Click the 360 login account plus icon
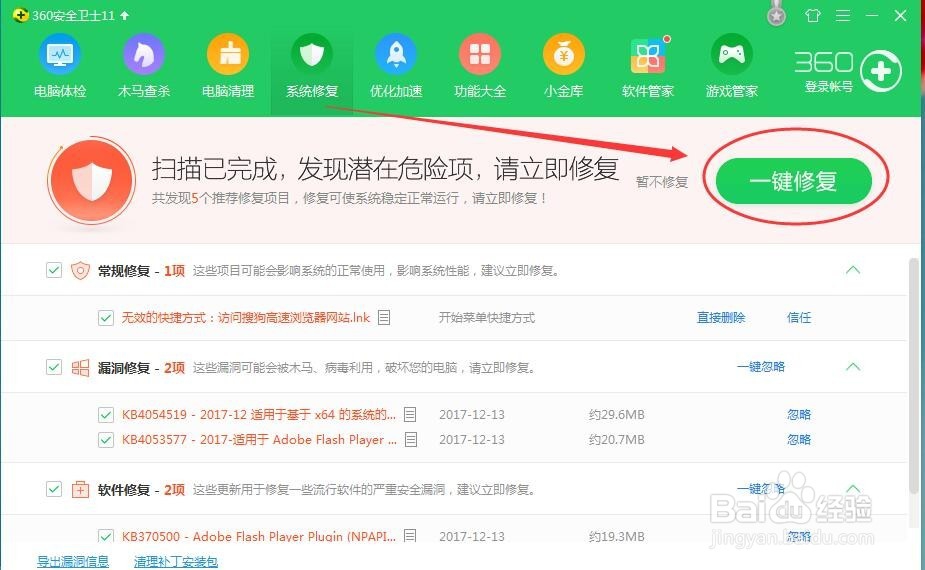Screen dimensions: 925x570 tap(881, 71)
